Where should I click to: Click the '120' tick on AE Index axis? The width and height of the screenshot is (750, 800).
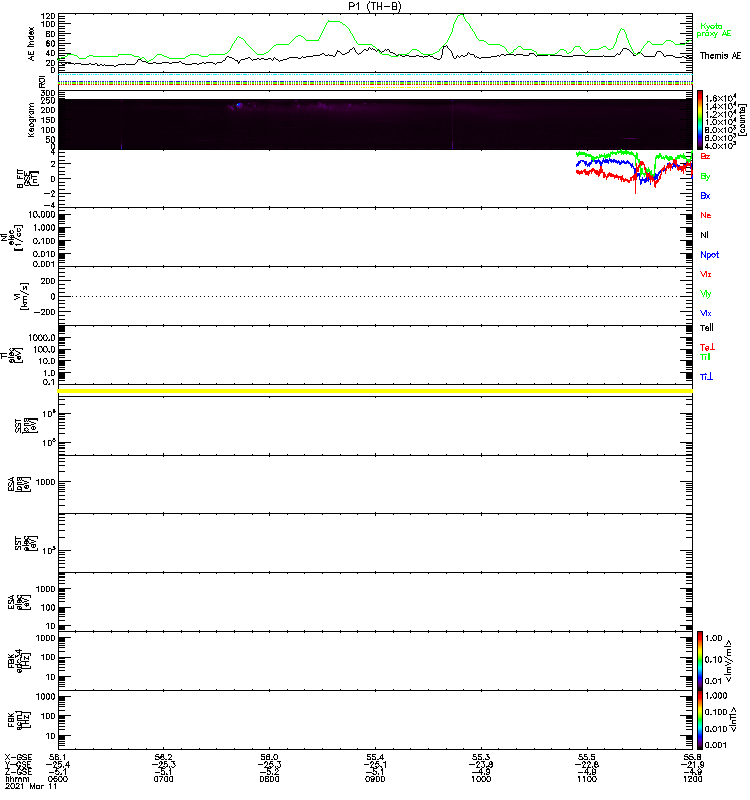point(49,16)
